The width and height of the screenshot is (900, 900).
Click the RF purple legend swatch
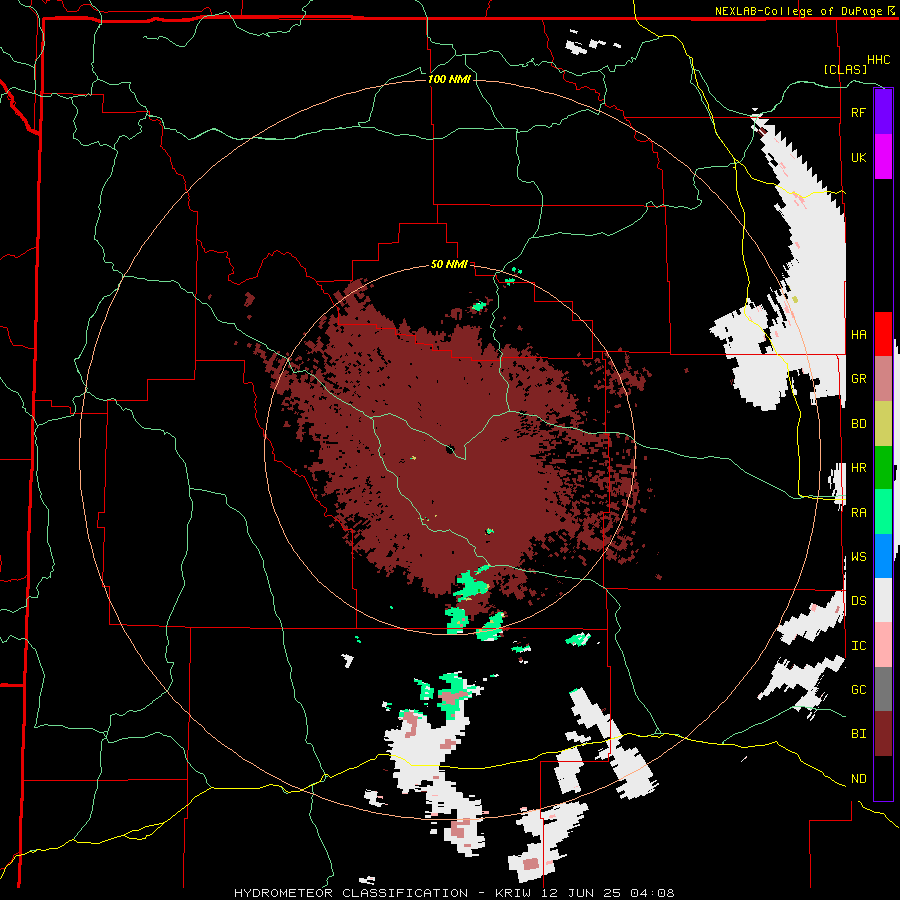click(883, 112)
